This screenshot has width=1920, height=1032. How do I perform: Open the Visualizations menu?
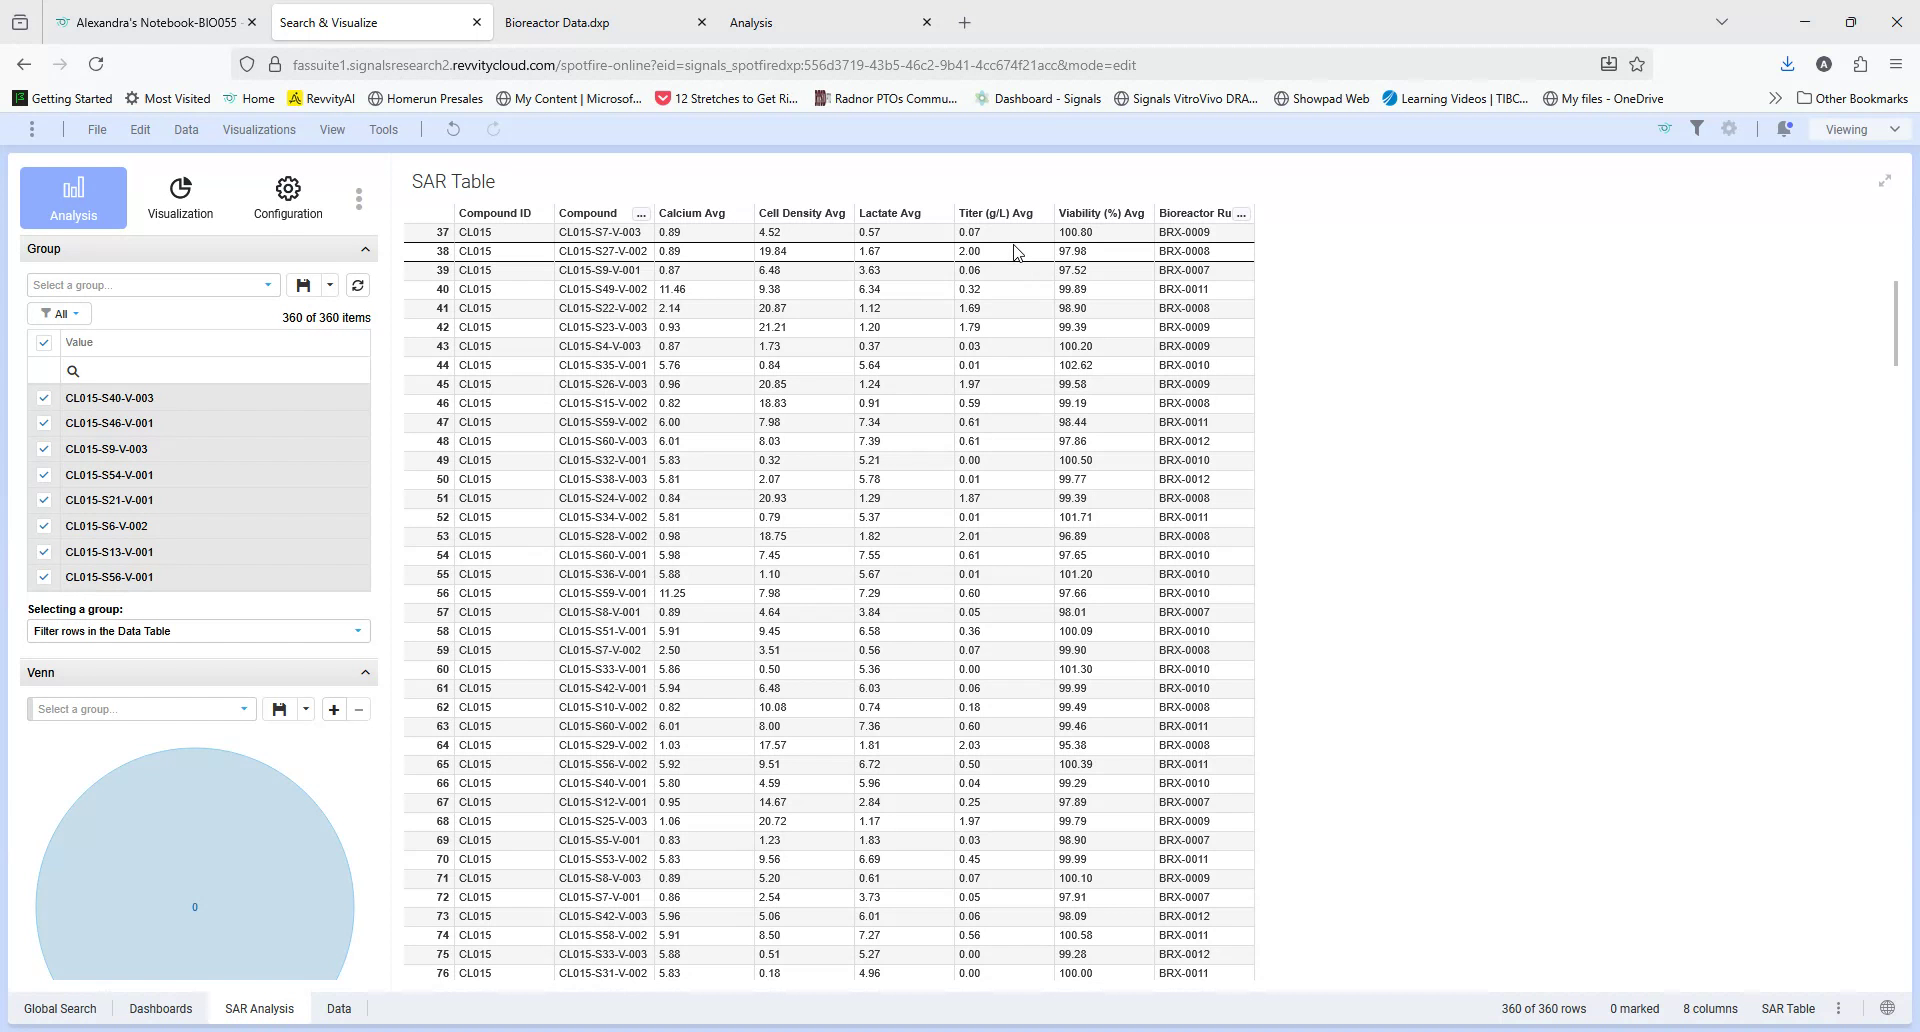click(258, 129)
